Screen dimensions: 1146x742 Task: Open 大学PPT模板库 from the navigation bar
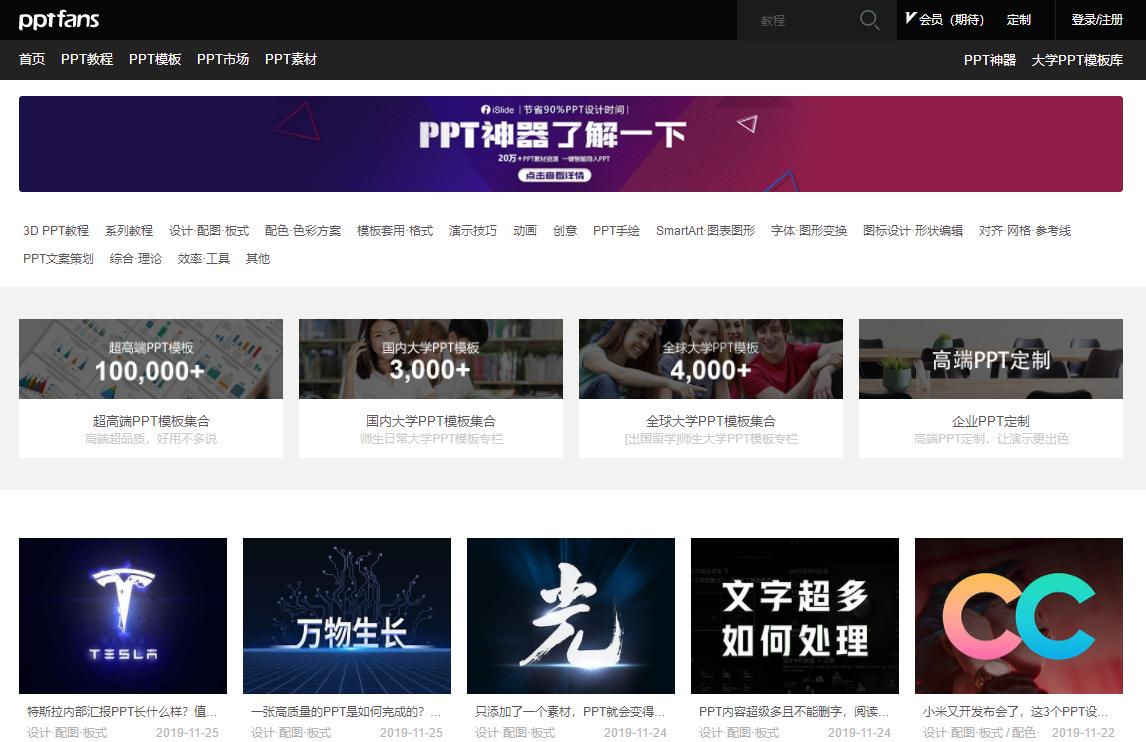(x=1075, y=60)
